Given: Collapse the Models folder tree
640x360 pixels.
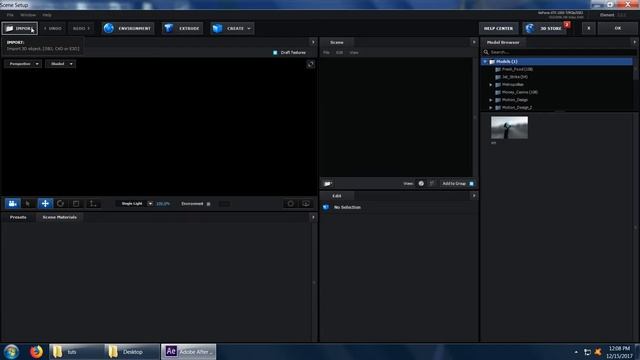Looking at the screenshot, I should pyautogui.click(x=485, y=62).
